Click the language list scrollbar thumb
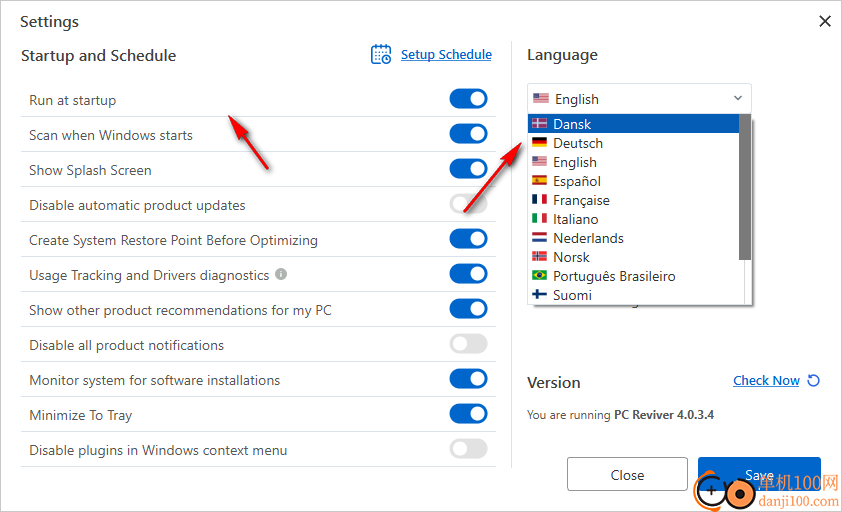Viewport: 842px width, 512px height. click(x=745, y=187)
